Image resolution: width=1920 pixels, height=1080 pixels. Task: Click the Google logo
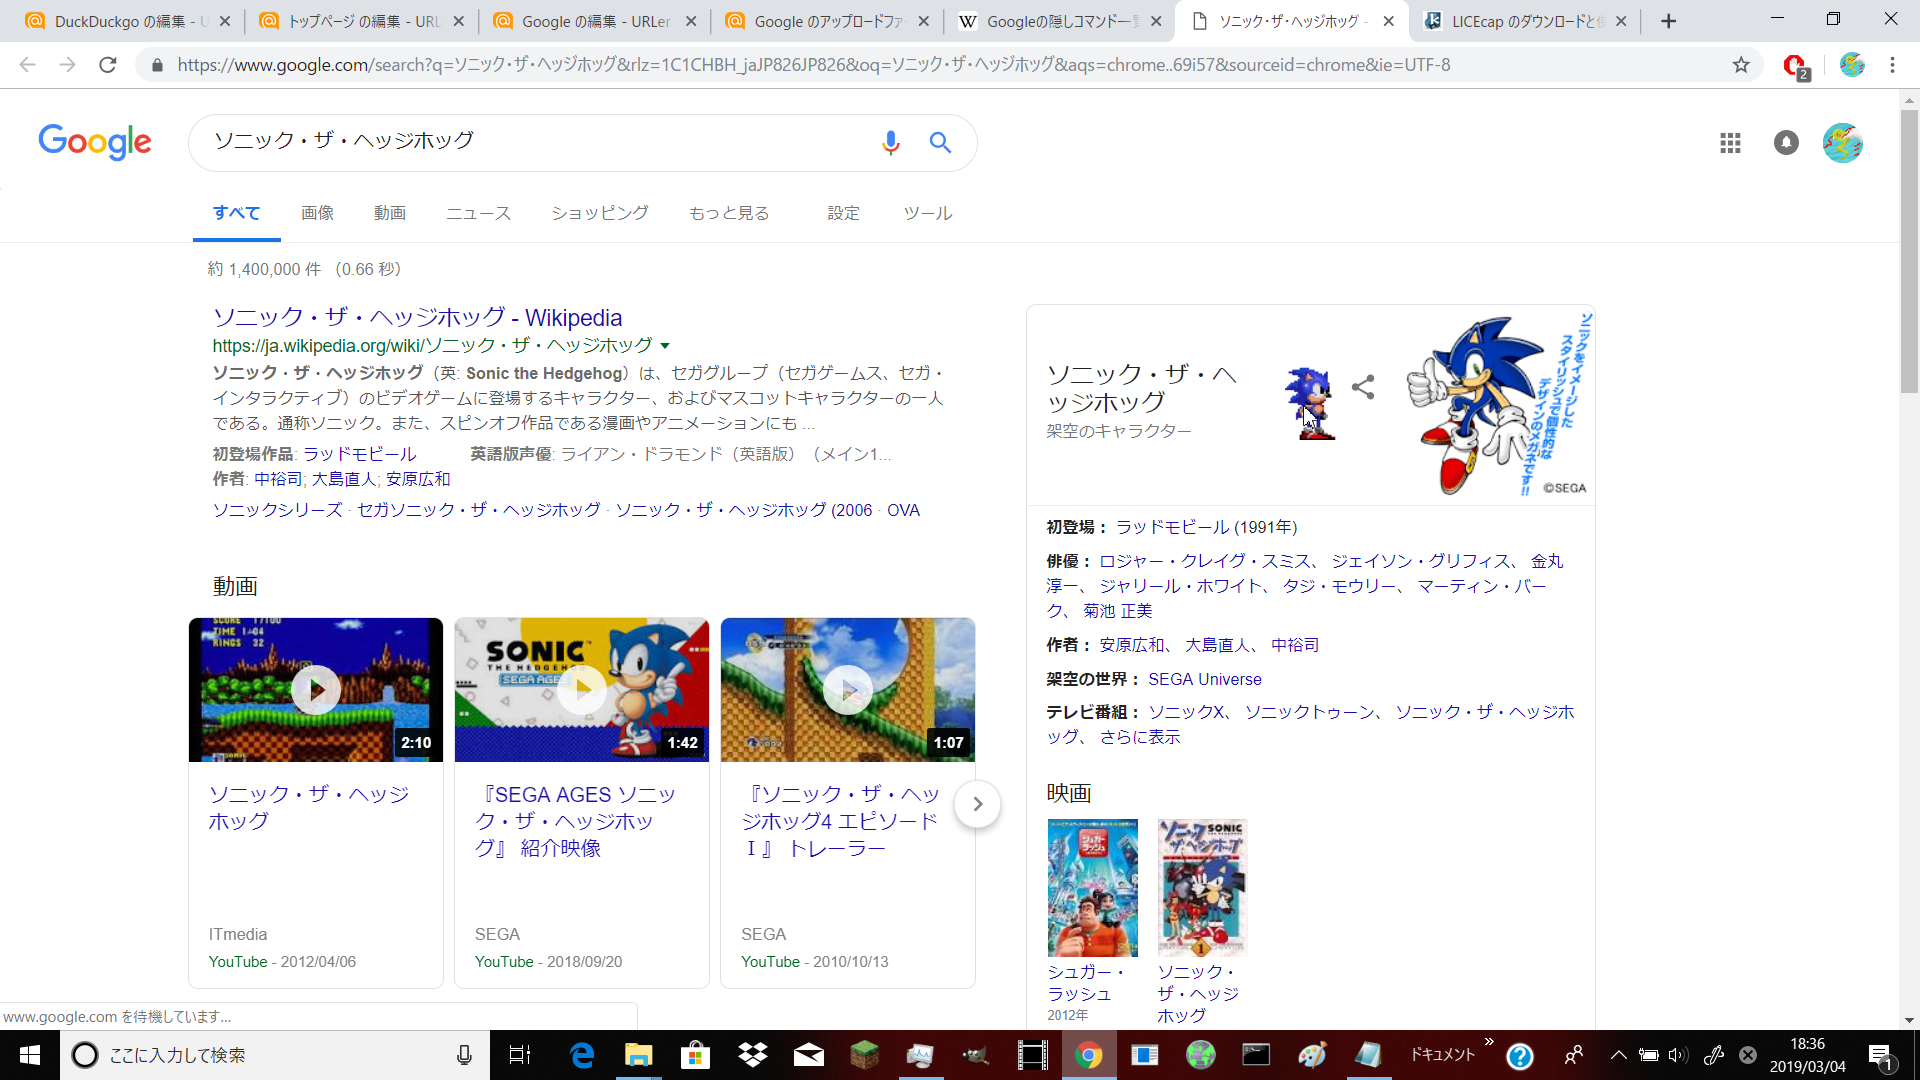pyautogui.click(x=95, y=142)
